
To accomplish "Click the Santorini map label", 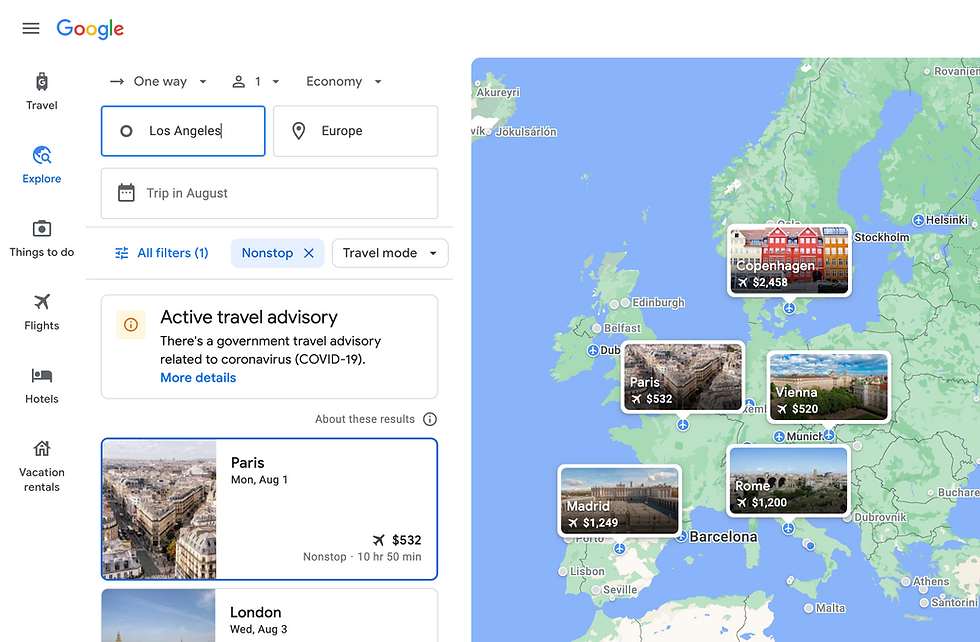I will click(954, 603).
